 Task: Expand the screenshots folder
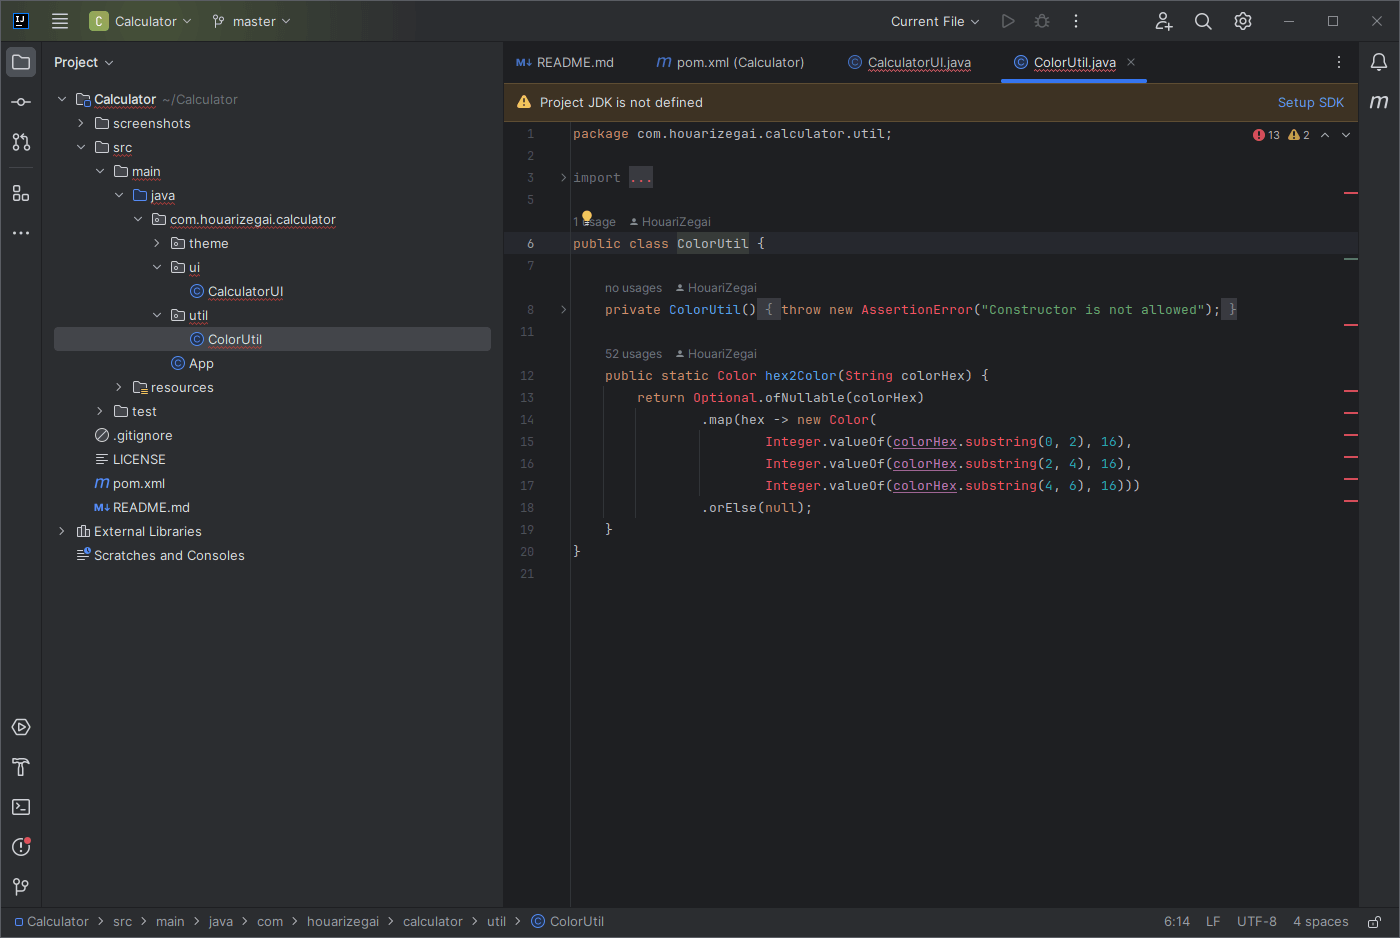pos(81,123)
